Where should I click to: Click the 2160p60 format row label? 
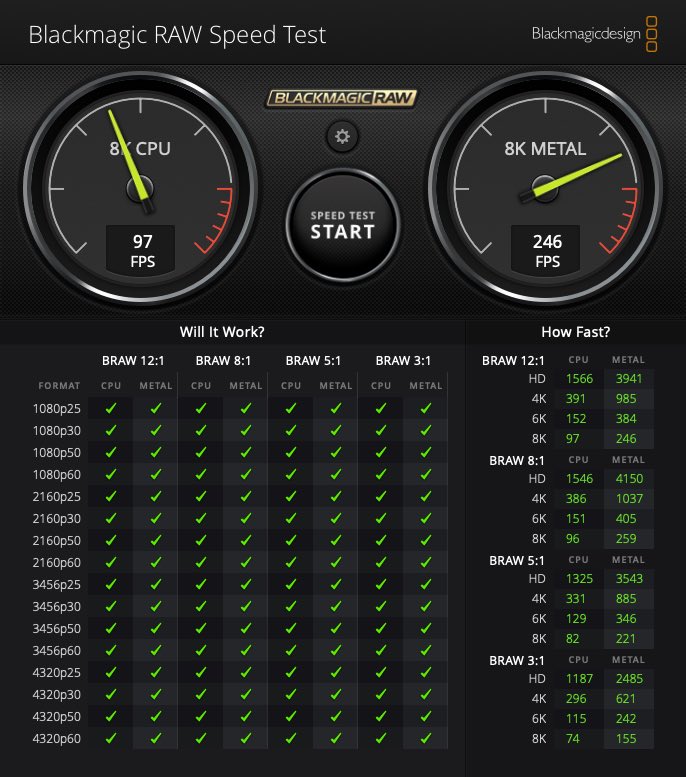[x=57, y=563]
